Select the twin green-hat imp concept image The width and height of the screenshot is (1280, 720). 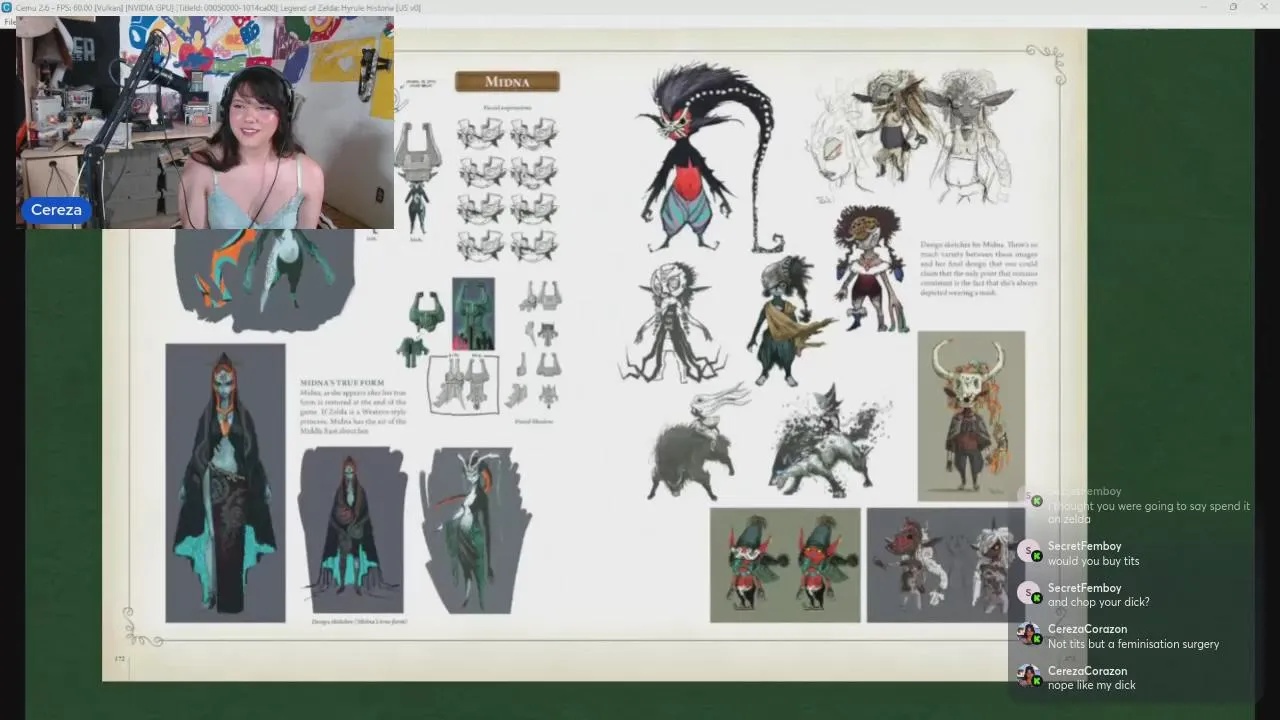tap(785, 565)
